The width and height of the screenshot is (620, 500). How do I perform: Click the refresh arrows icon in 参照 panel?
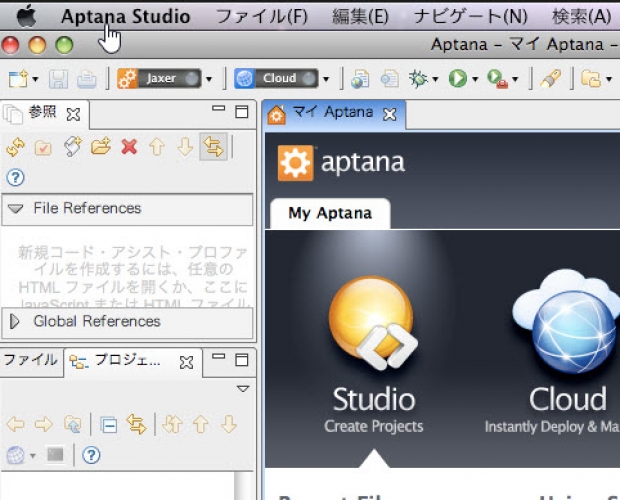(16, 147)
